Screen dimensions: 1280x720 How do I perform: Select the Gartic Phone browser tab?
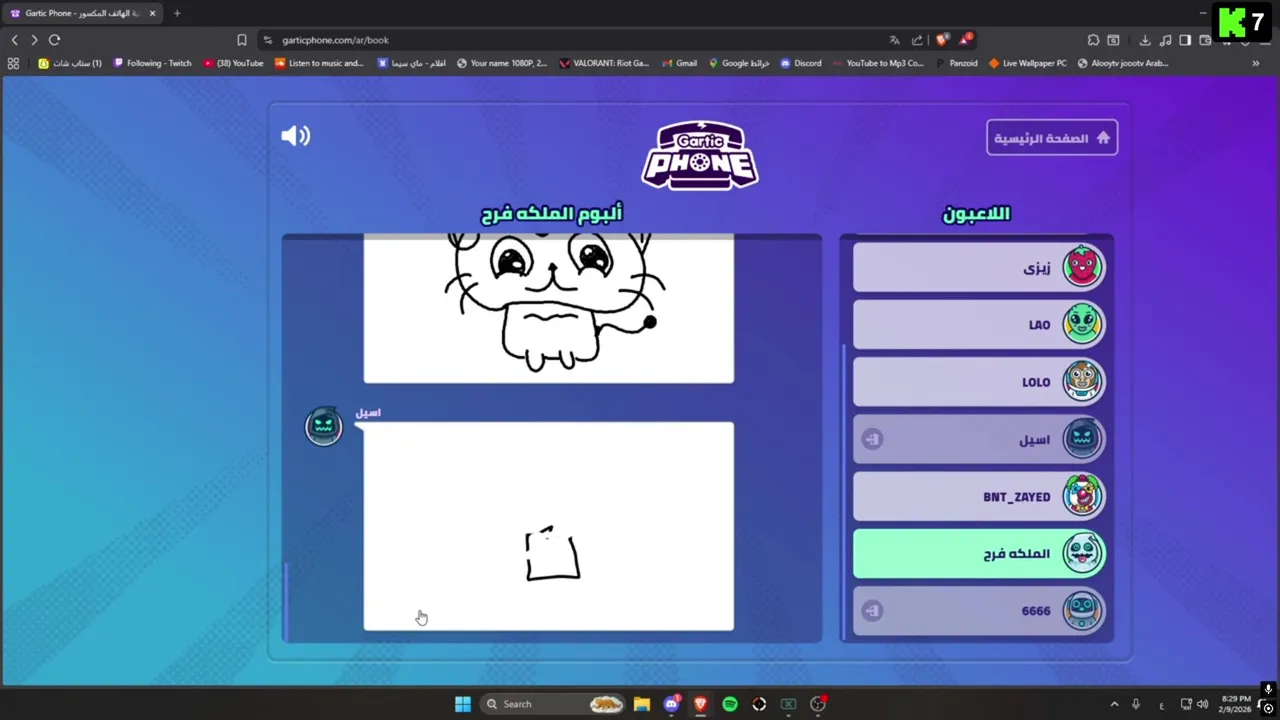tap(83, 13)
